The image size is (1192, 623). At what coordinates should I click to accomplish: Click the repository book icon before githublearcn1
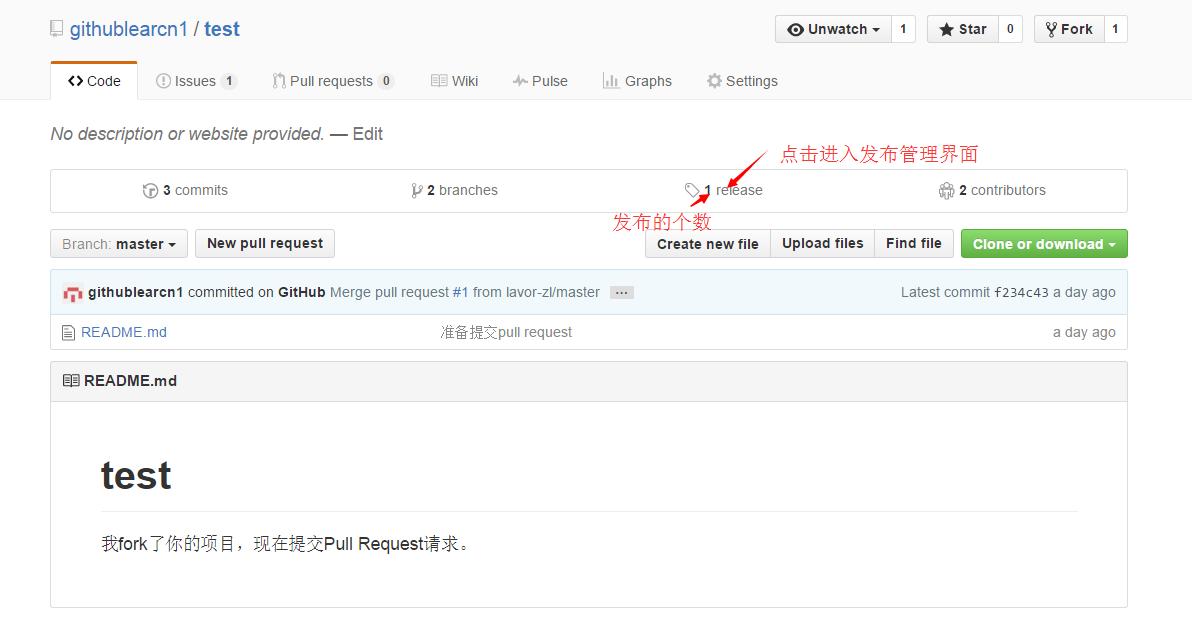tap(56, 29)
